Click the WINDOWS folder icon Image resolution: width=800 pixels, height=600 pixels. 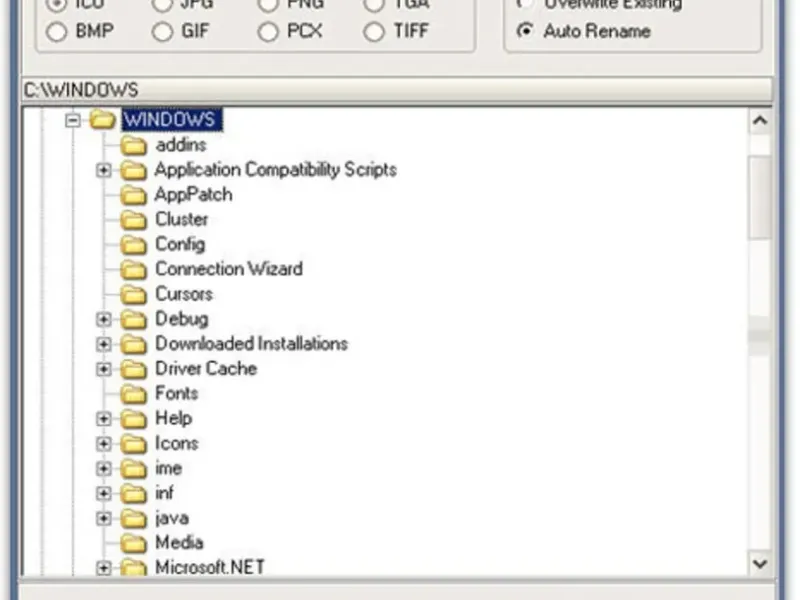(103, 120)
